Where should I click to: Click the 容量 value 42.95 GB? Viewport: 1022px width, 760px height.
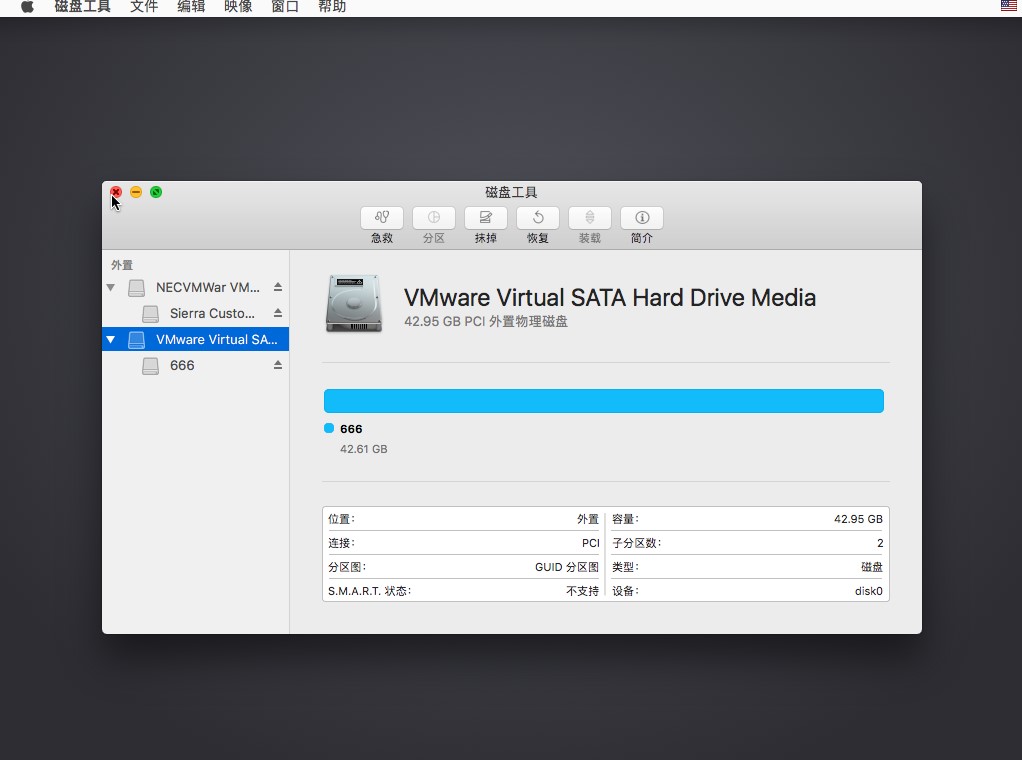tap(858, 519)
